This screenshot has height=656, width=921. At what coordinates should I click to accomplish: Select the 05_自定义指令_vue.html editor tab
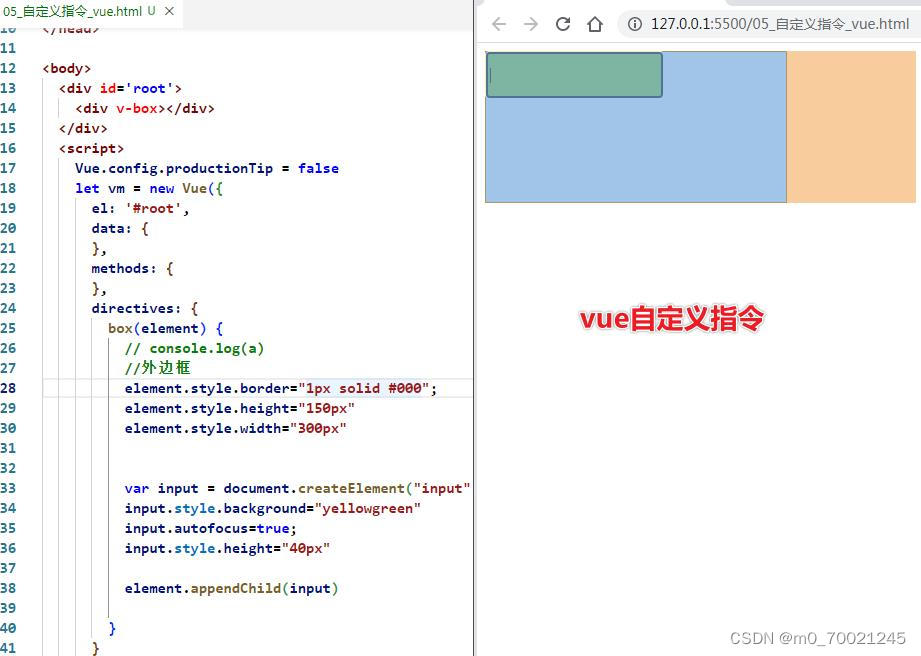91,11
